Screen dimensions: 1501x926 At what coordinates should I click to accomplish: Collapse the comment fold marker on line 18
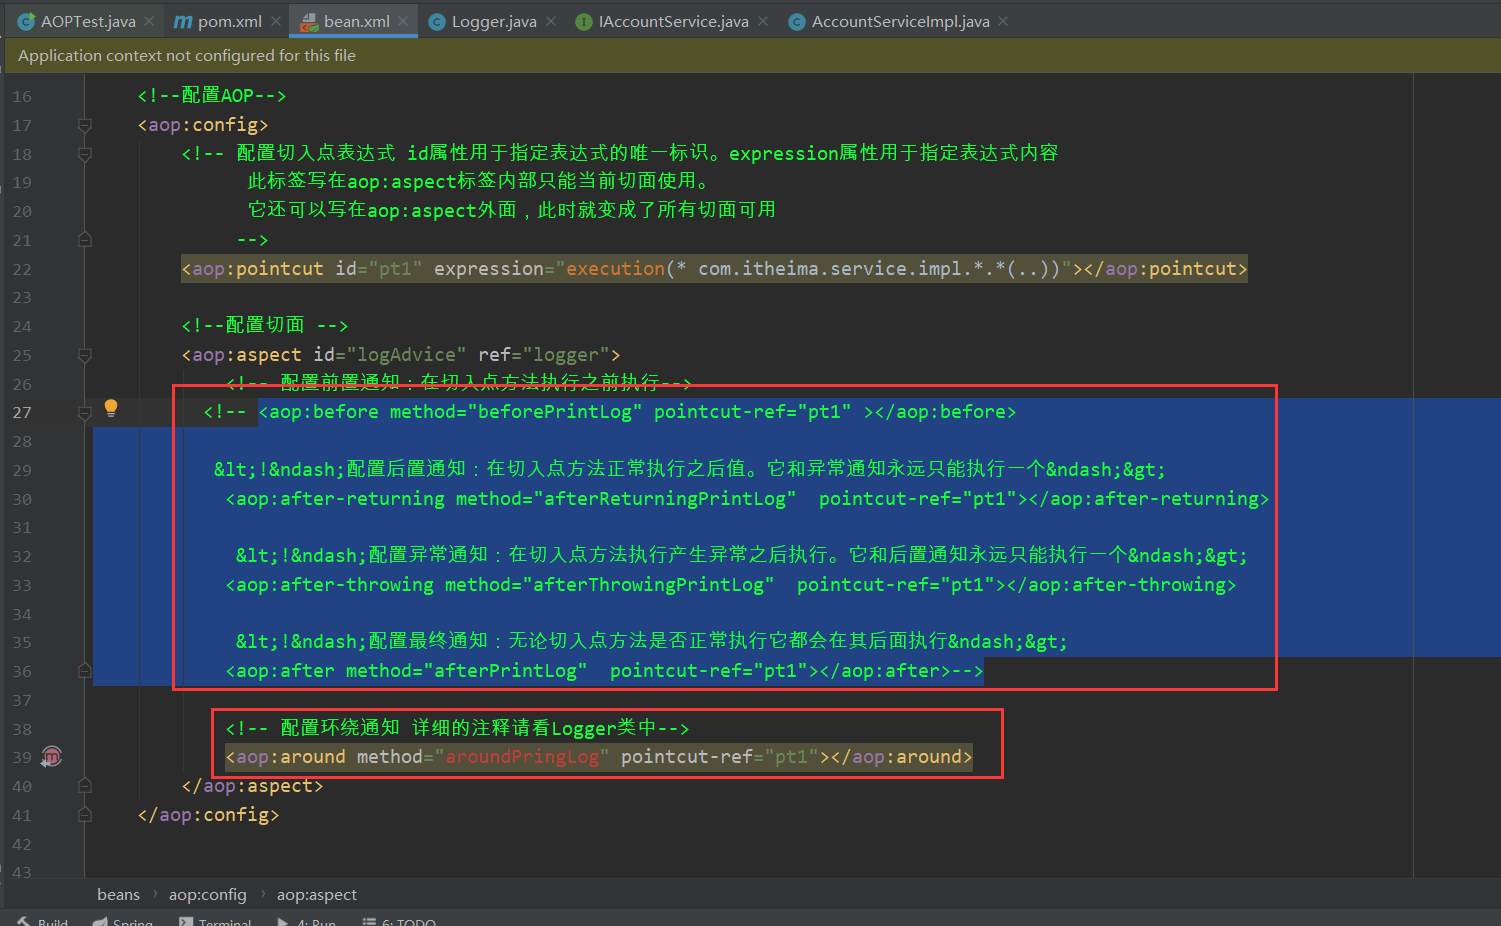coord(85,154)
